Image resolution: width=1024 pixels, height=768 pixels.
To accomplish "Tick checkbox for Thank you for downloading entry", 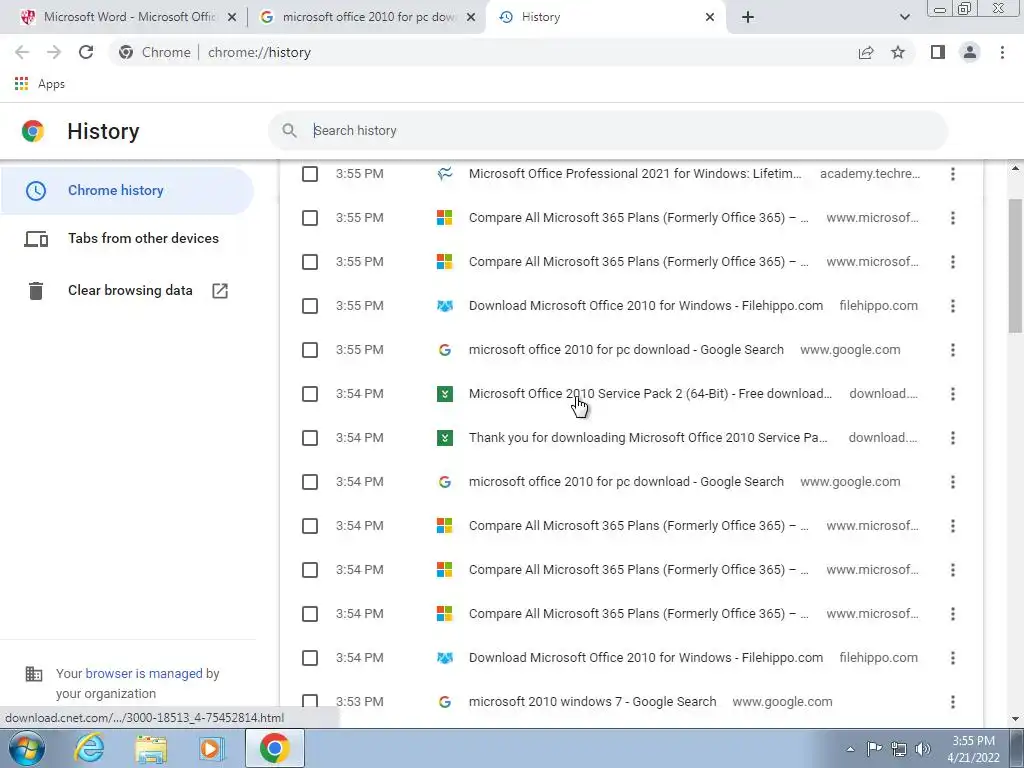I will [x=310, y=438].
